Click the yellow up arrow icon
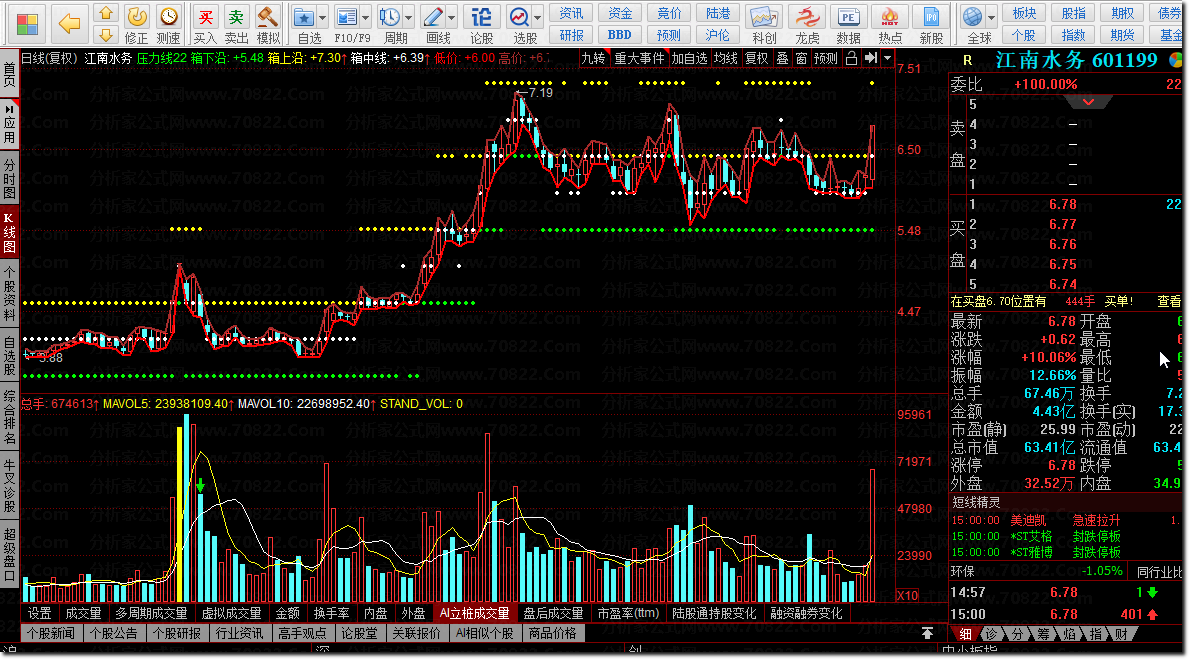Screen dimensions: 1191x660 [106, 13]
